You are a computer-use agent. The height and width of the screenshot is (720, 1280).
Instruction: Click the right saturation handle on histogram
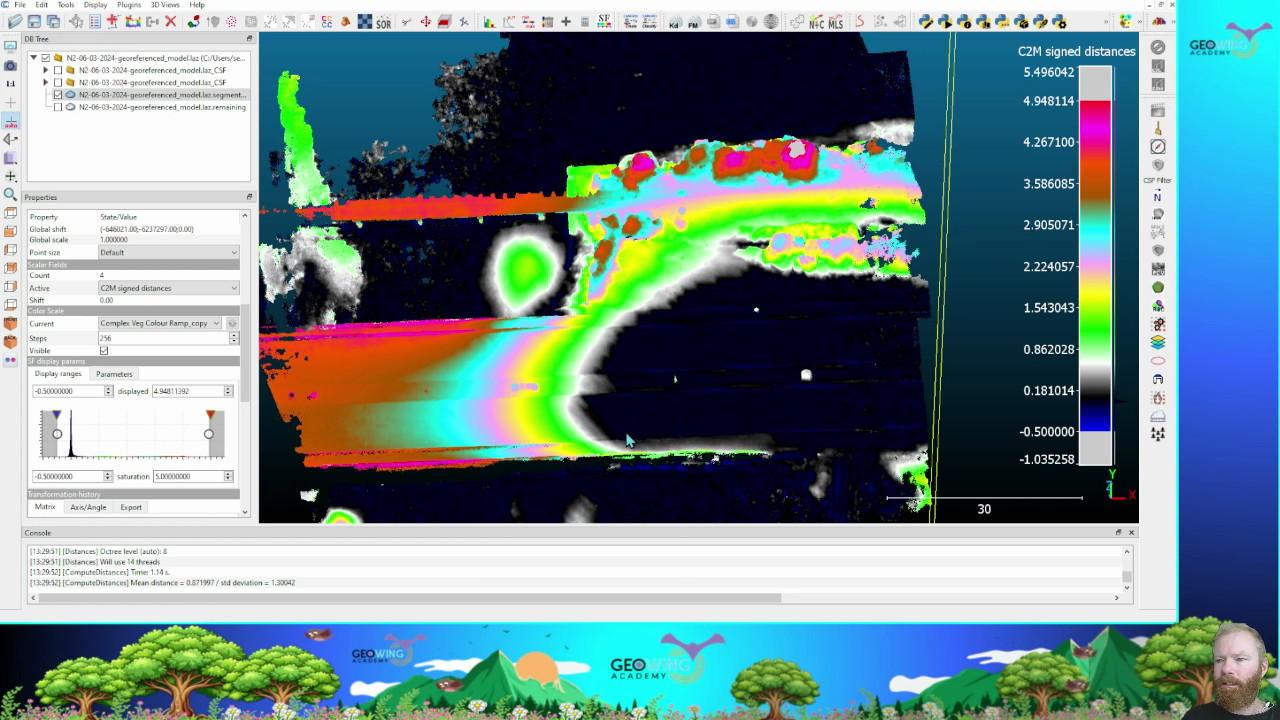point(208,434)
